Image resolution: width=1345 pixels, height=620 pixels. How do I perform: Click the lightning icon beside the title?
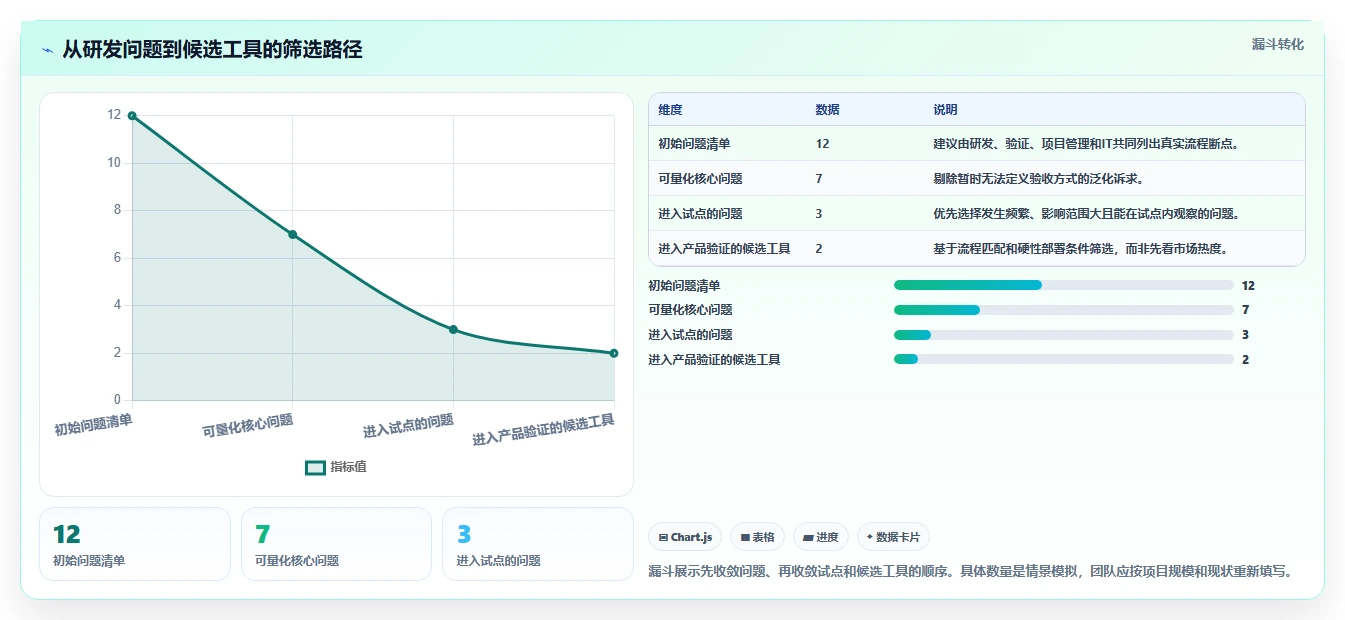click(x=47, y=50)
